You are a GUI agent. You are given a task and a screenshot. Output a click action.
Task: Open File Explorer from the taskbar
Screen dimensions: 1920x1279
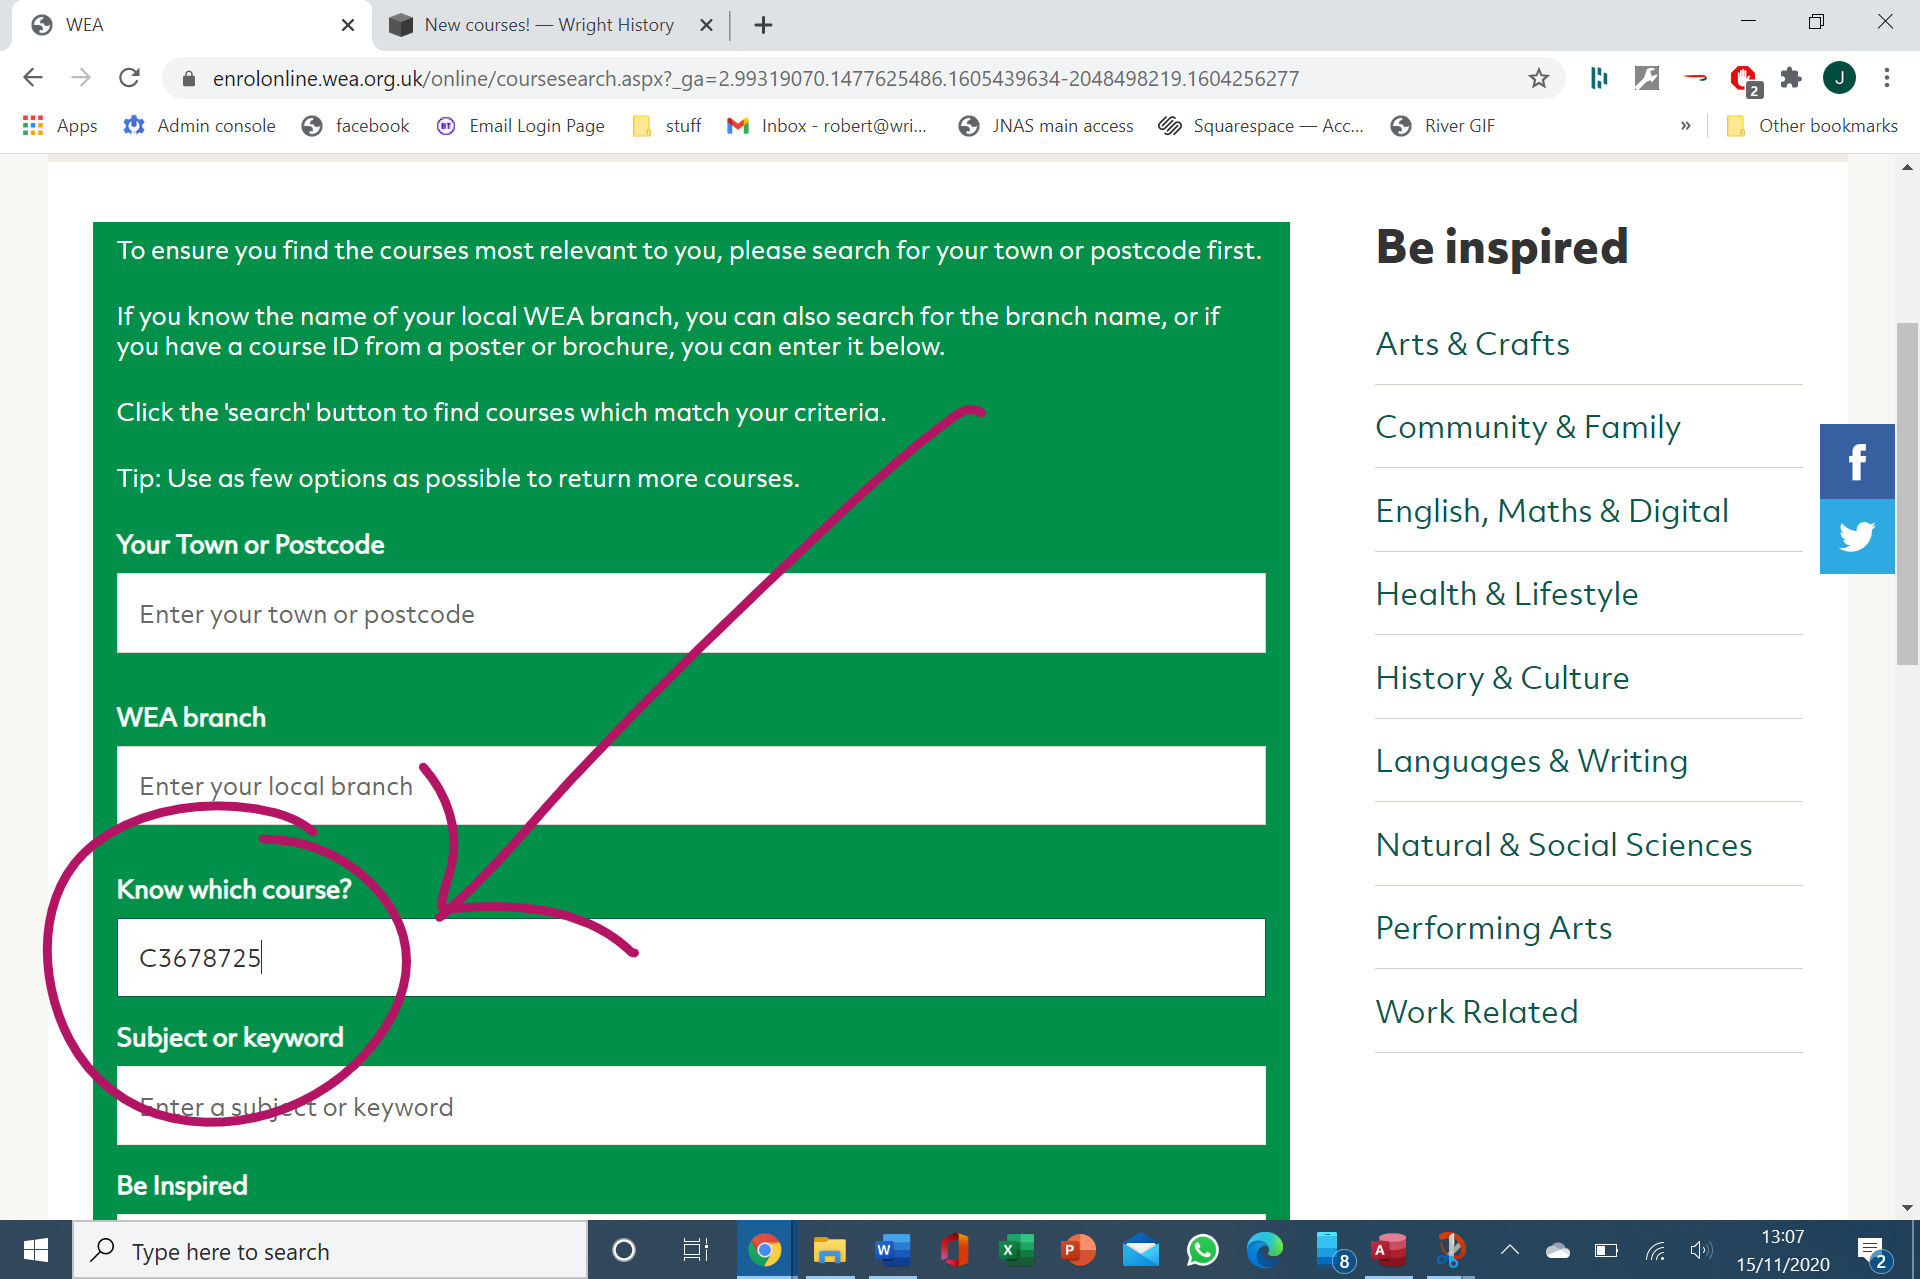[829, 1250]
